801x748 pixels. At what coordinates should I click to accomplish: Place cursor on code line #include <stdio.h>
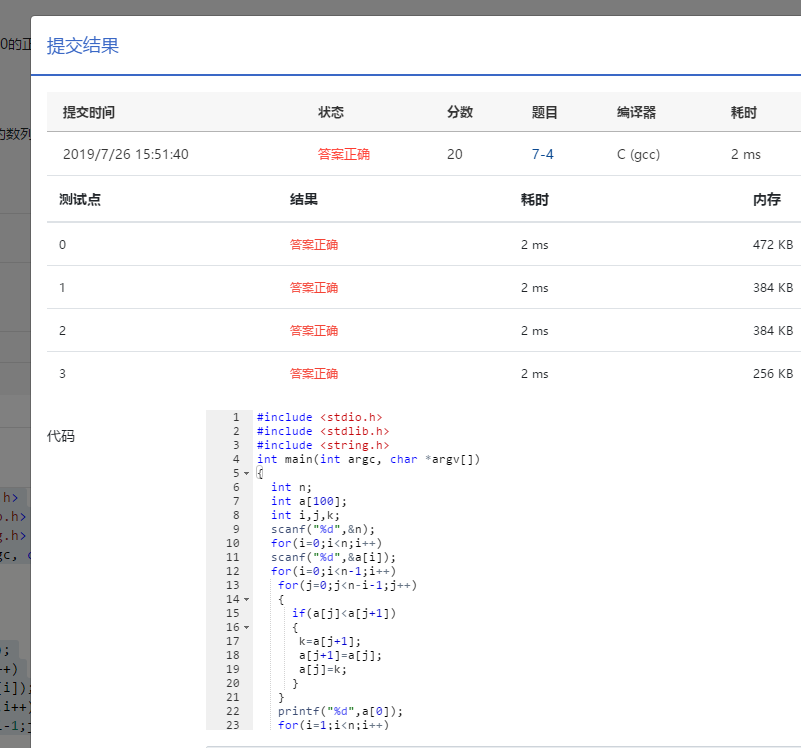pyautogui.click(x=319, y=417)
